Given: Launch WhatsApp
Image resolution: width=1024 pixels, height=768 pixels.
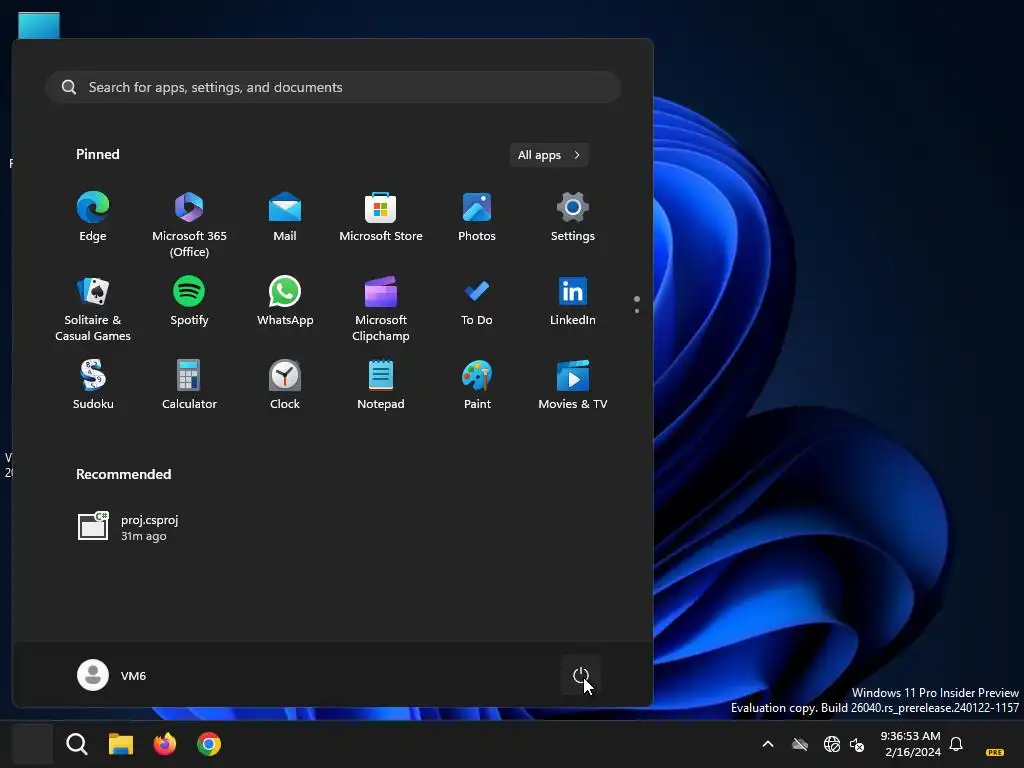Looking at the screenshot, I should pyautogui.click(x=285, y=302).
